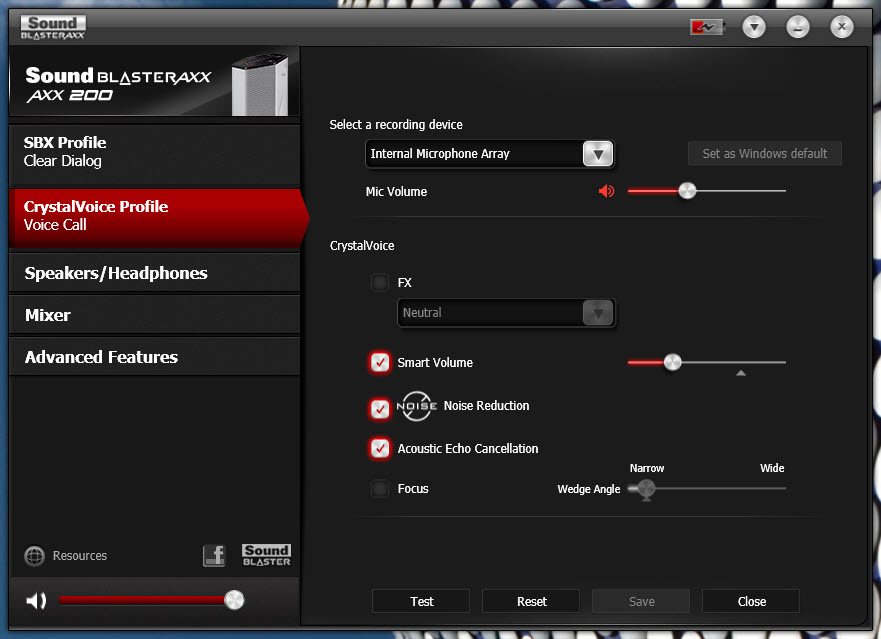The width and height of the screenshot is (881, 639).
Task: Enable the FX checkbox
Action: point(380,282)
